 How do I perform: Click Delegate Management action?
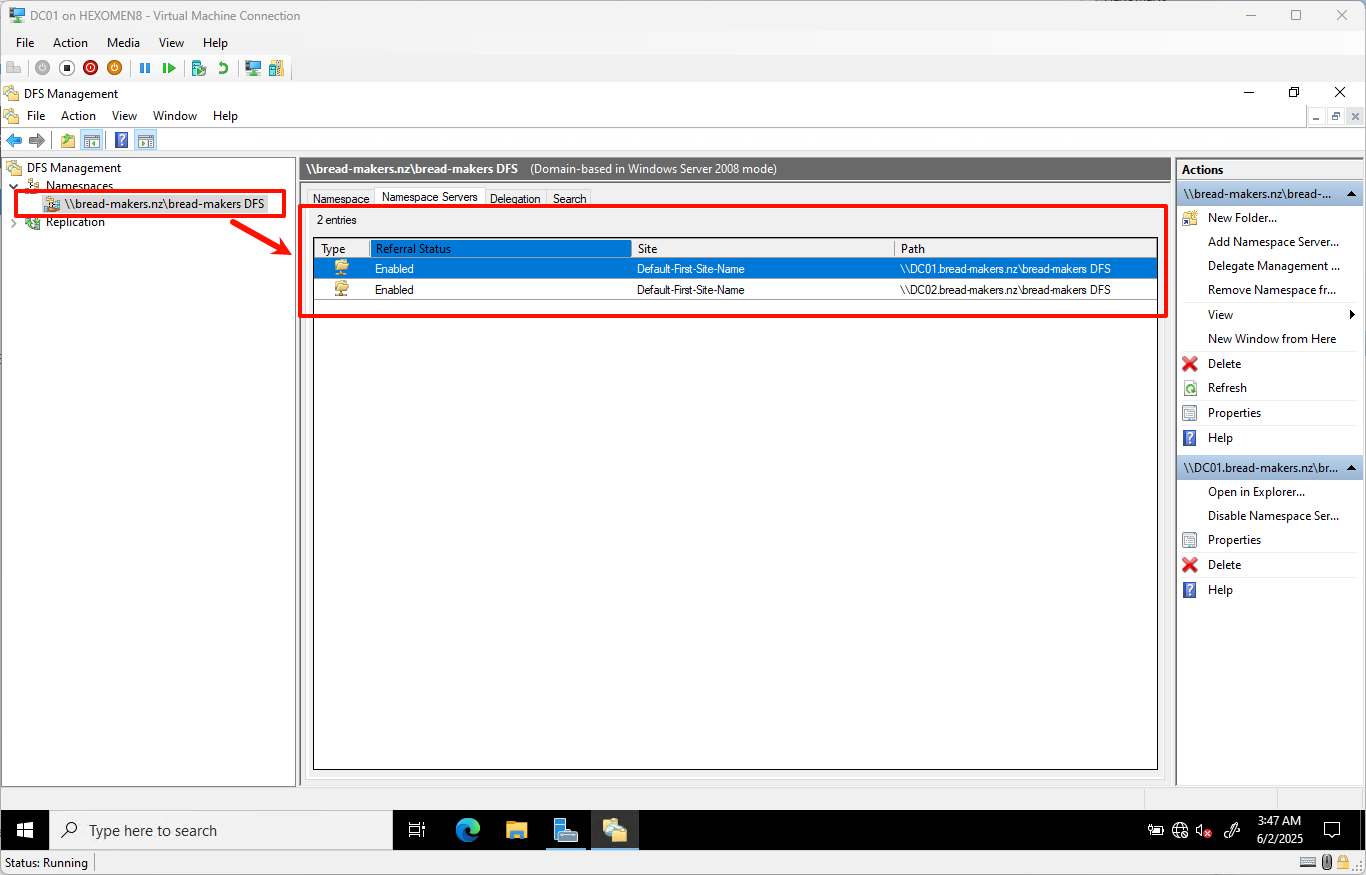coord(1274,266)
